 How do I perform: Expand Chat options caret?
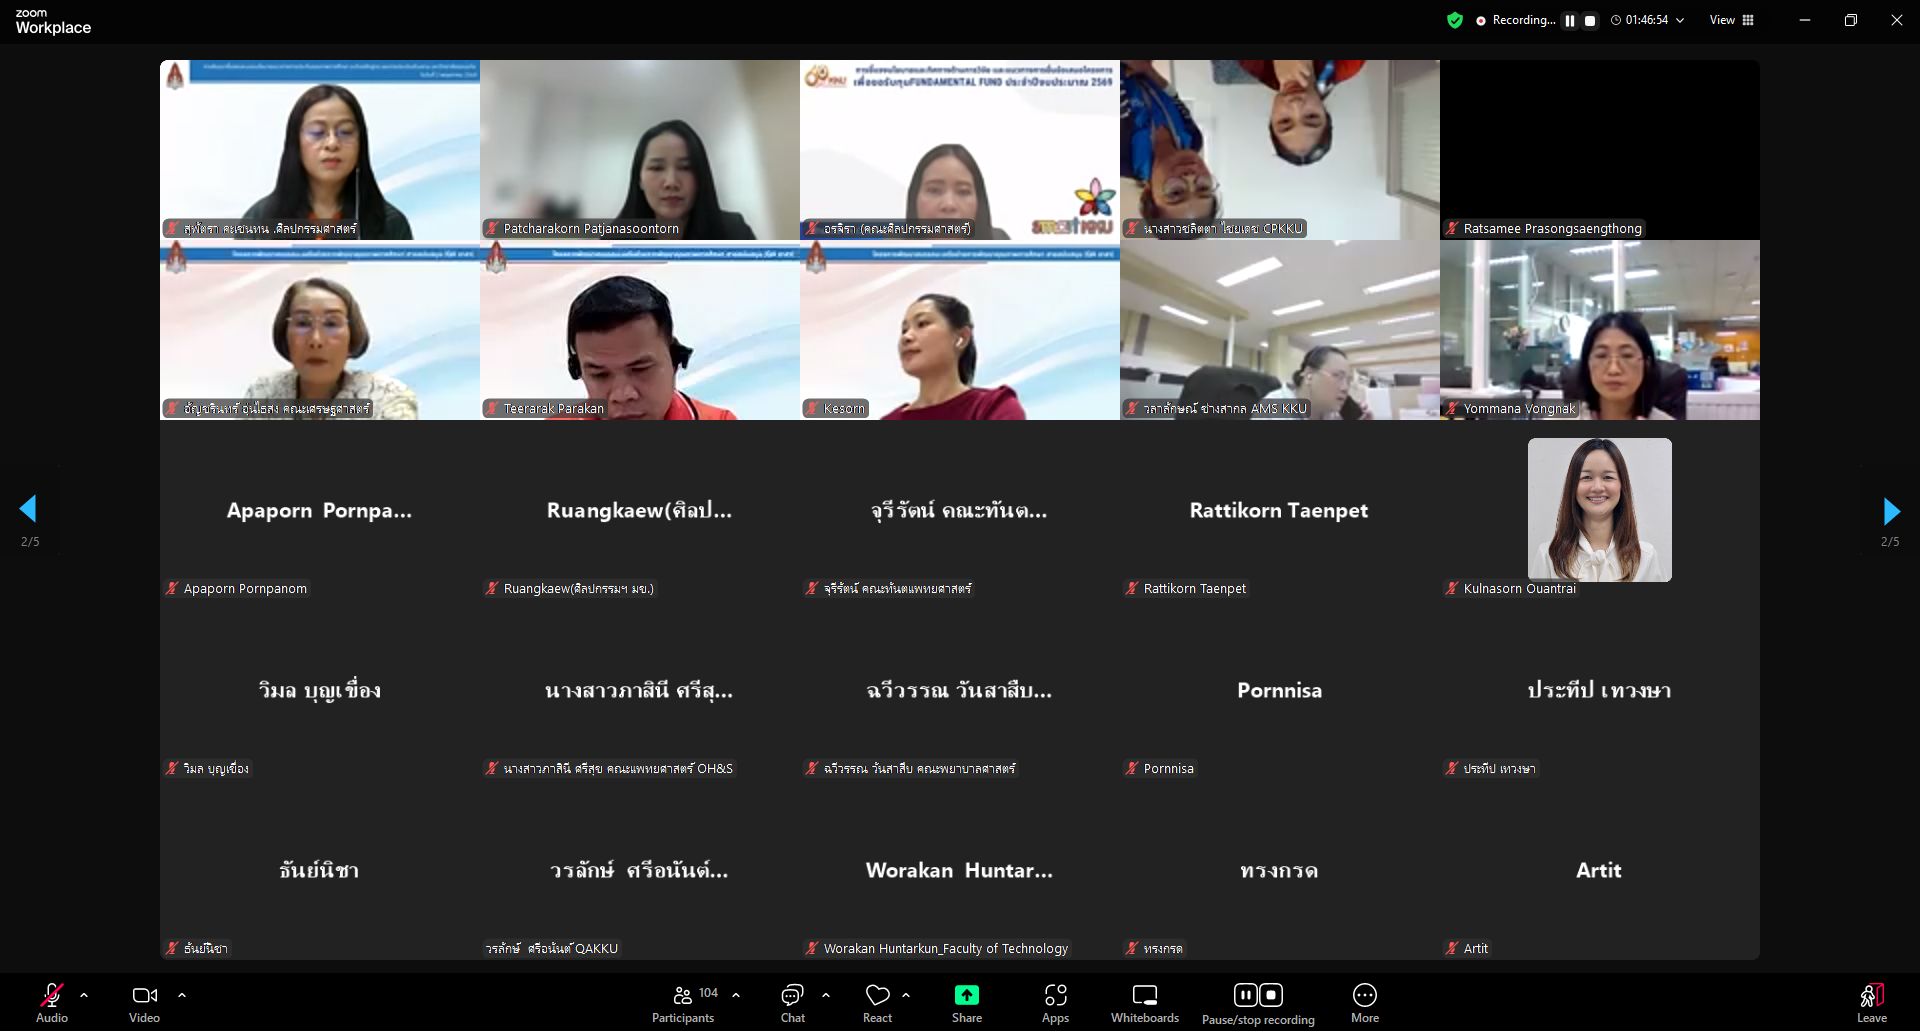[826, 995]
